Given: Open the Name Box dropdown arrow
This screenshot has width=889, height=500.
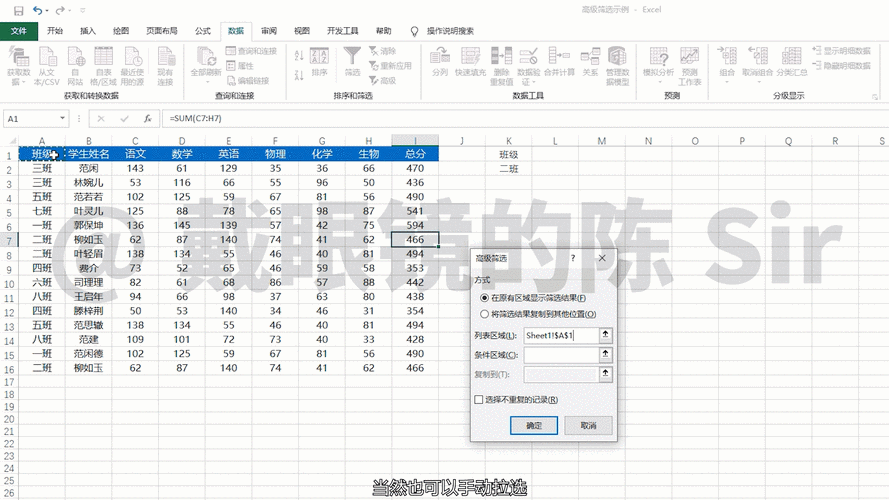Looking at the screenshot, I should coord(62,118).
